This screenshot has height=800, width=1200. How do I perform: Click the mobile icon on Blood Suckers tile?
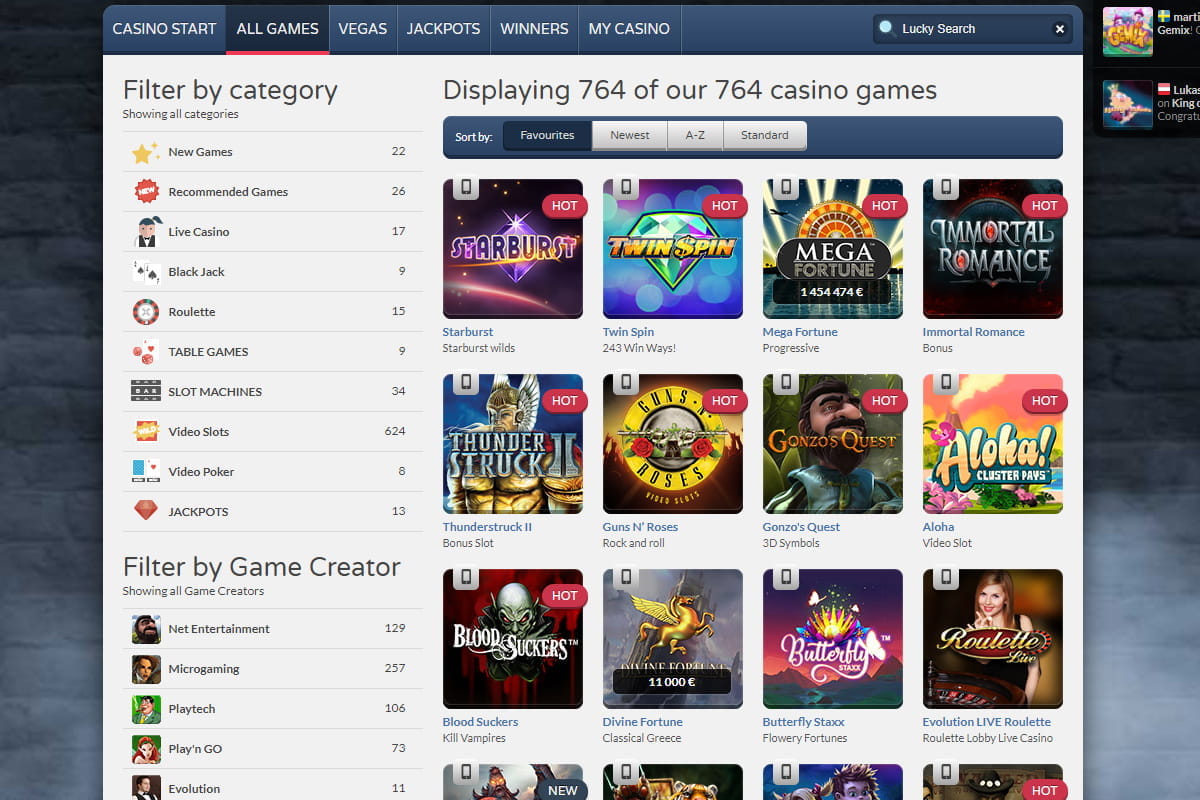point(466,578)
